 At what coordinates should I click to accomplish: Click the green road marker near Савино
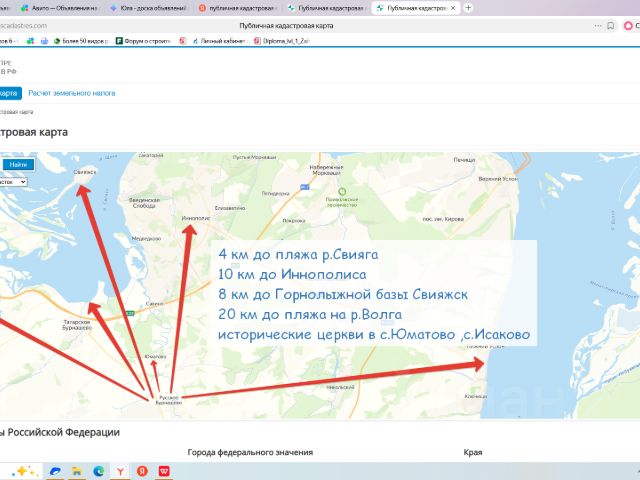[x=130, y=313]
